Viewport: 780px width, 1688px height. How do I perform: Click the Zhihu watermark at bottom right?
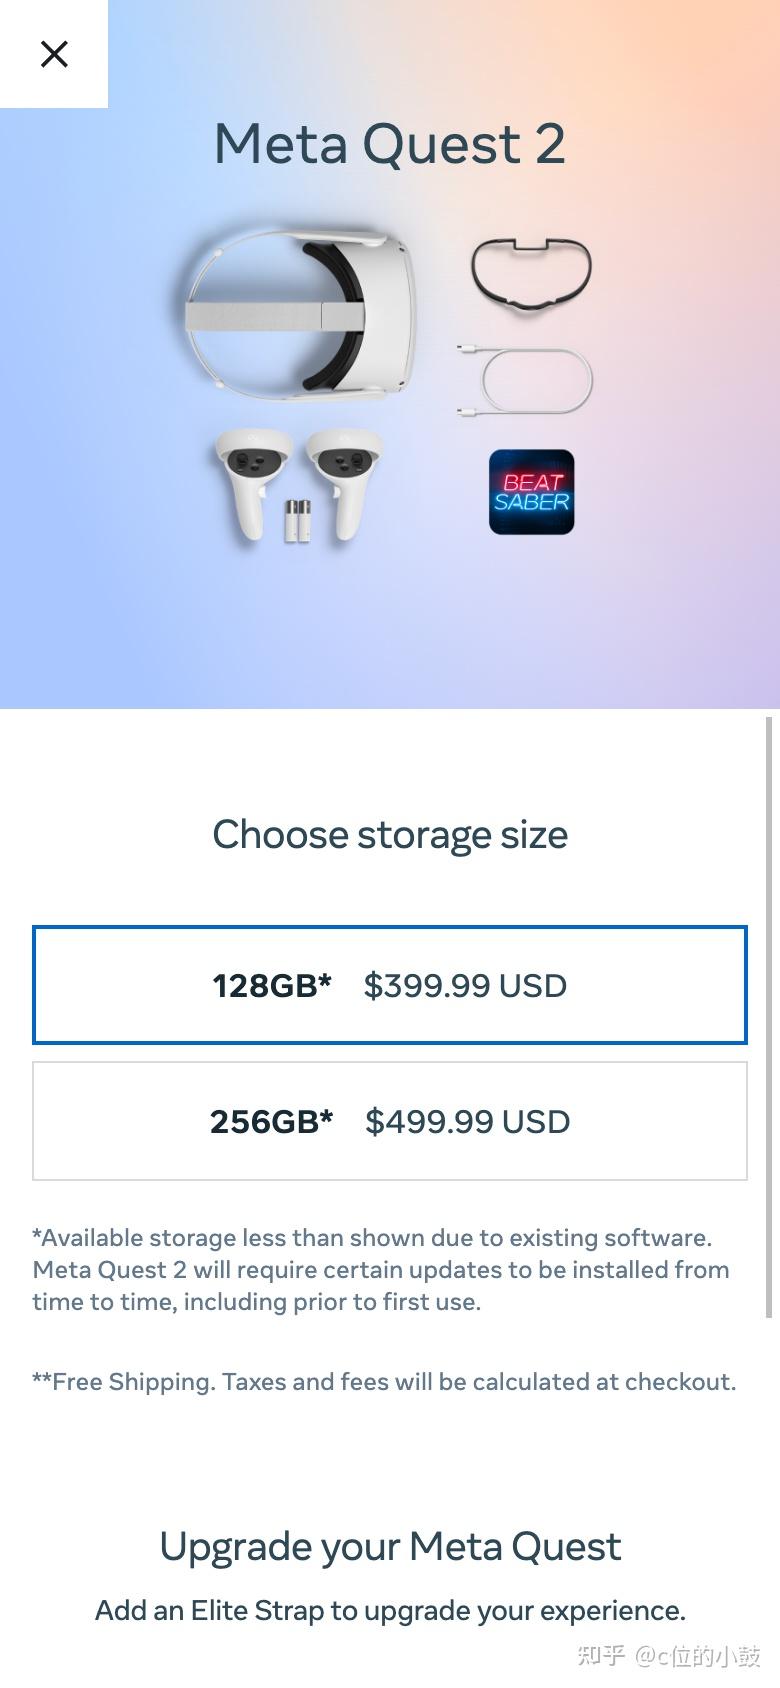click(x=668, y=1656)
